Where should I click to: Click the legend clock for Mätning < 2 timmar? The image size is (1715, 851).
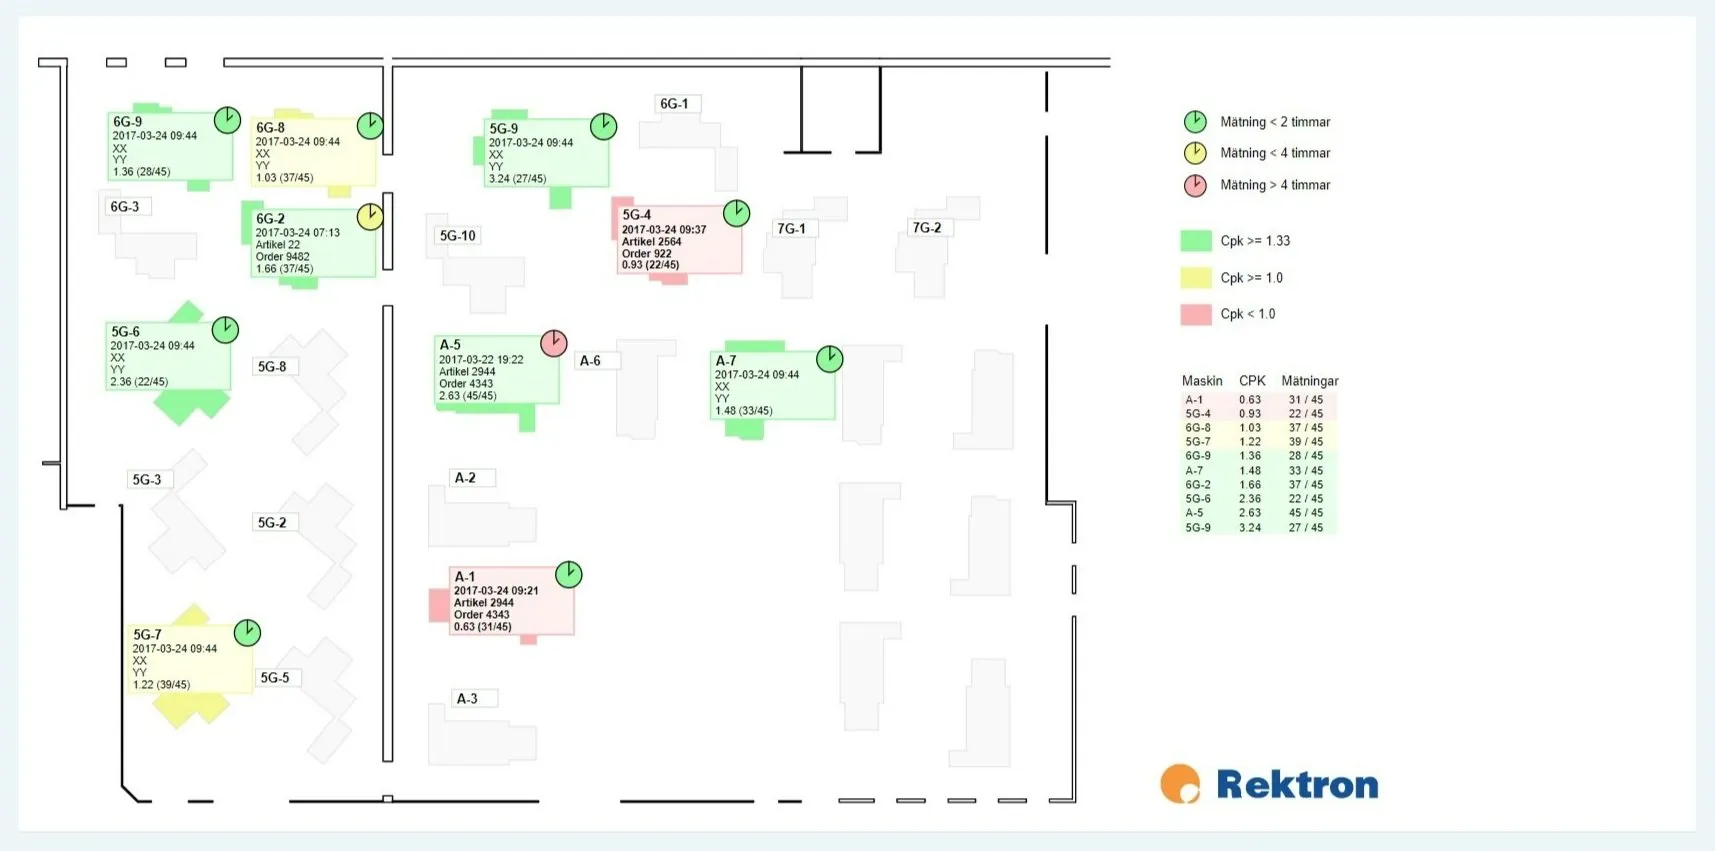[1195, 122]
